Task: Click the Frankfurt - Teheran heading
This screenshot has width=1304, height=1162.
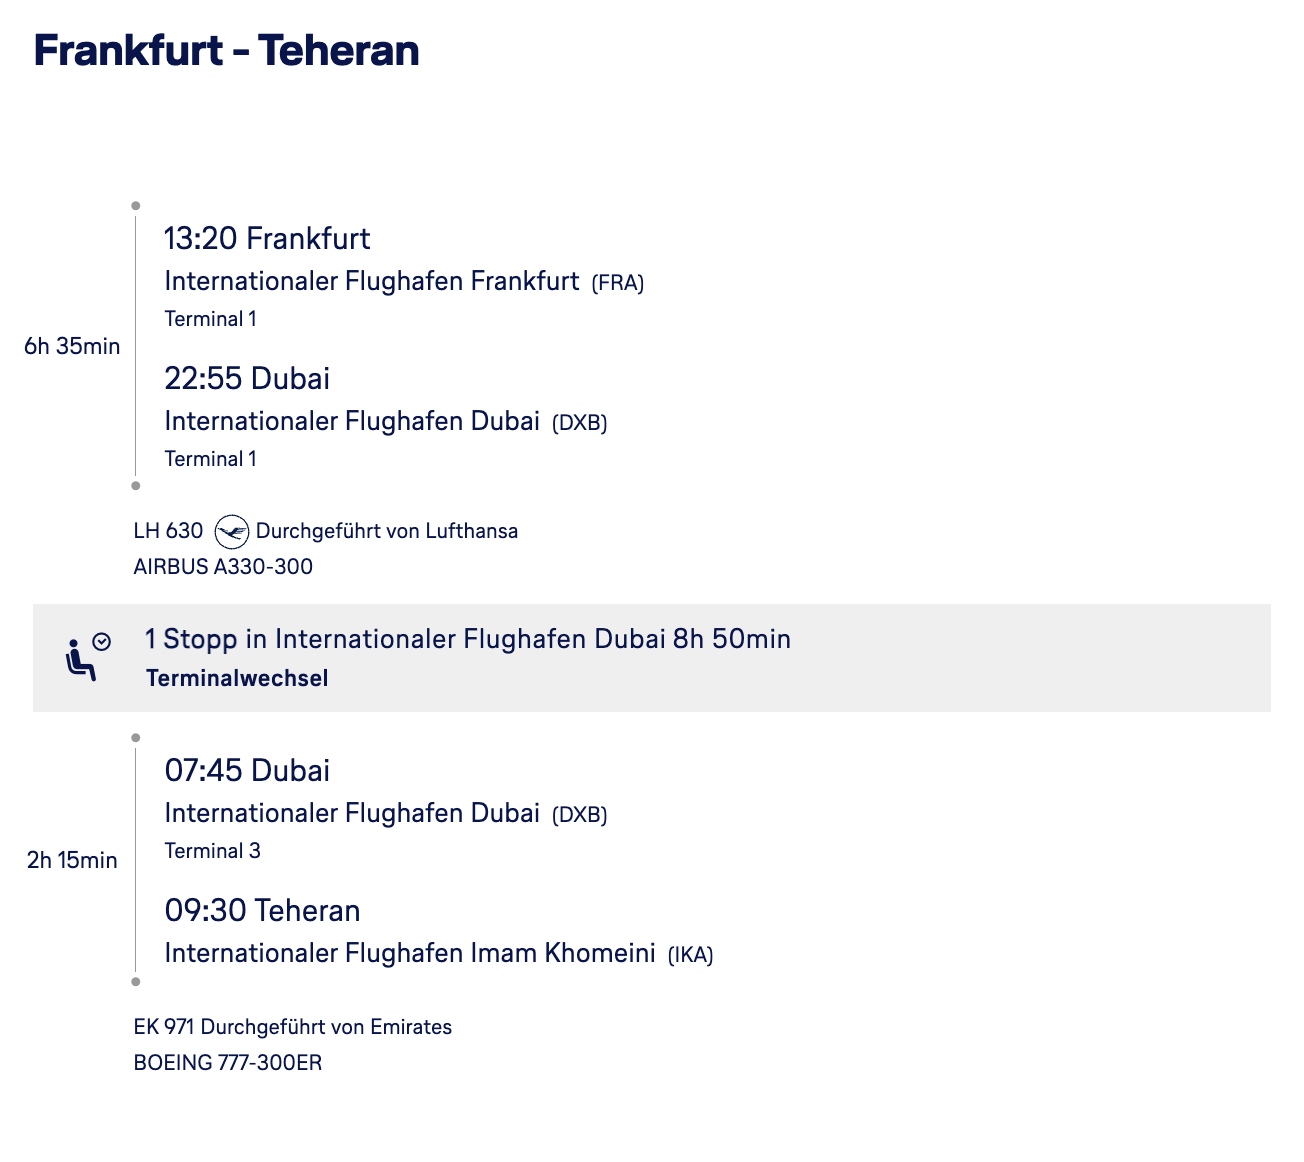Action: point(226,51)
